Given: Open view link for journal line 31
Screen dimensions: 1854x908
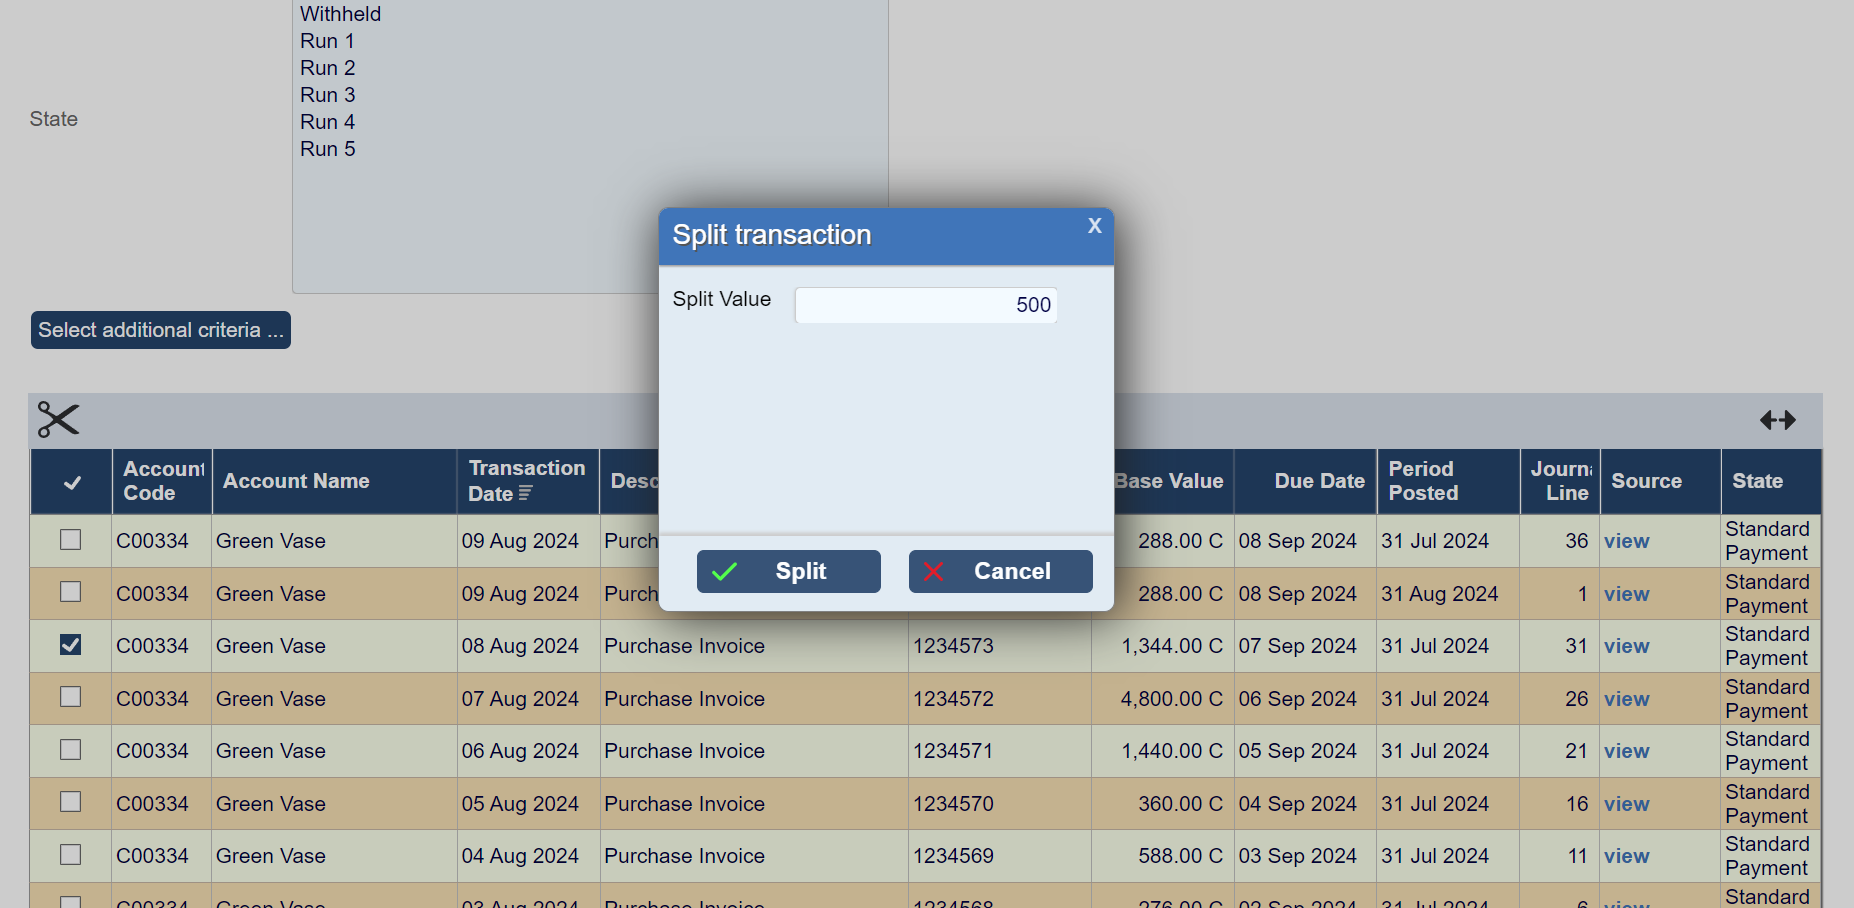Looking at the screenshot, I should (x=1626, y=646).
